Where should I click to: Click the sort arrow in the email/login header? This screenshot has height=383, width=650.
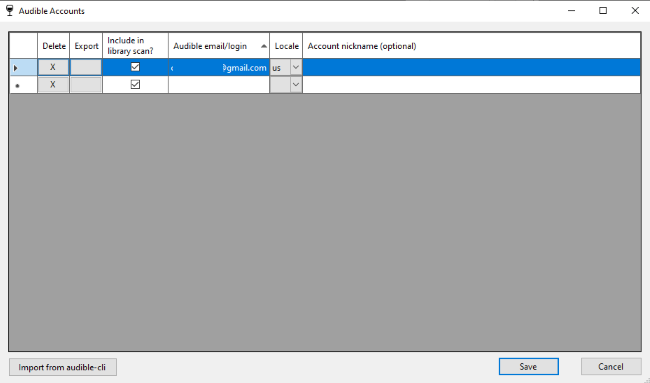pos(264,46)
